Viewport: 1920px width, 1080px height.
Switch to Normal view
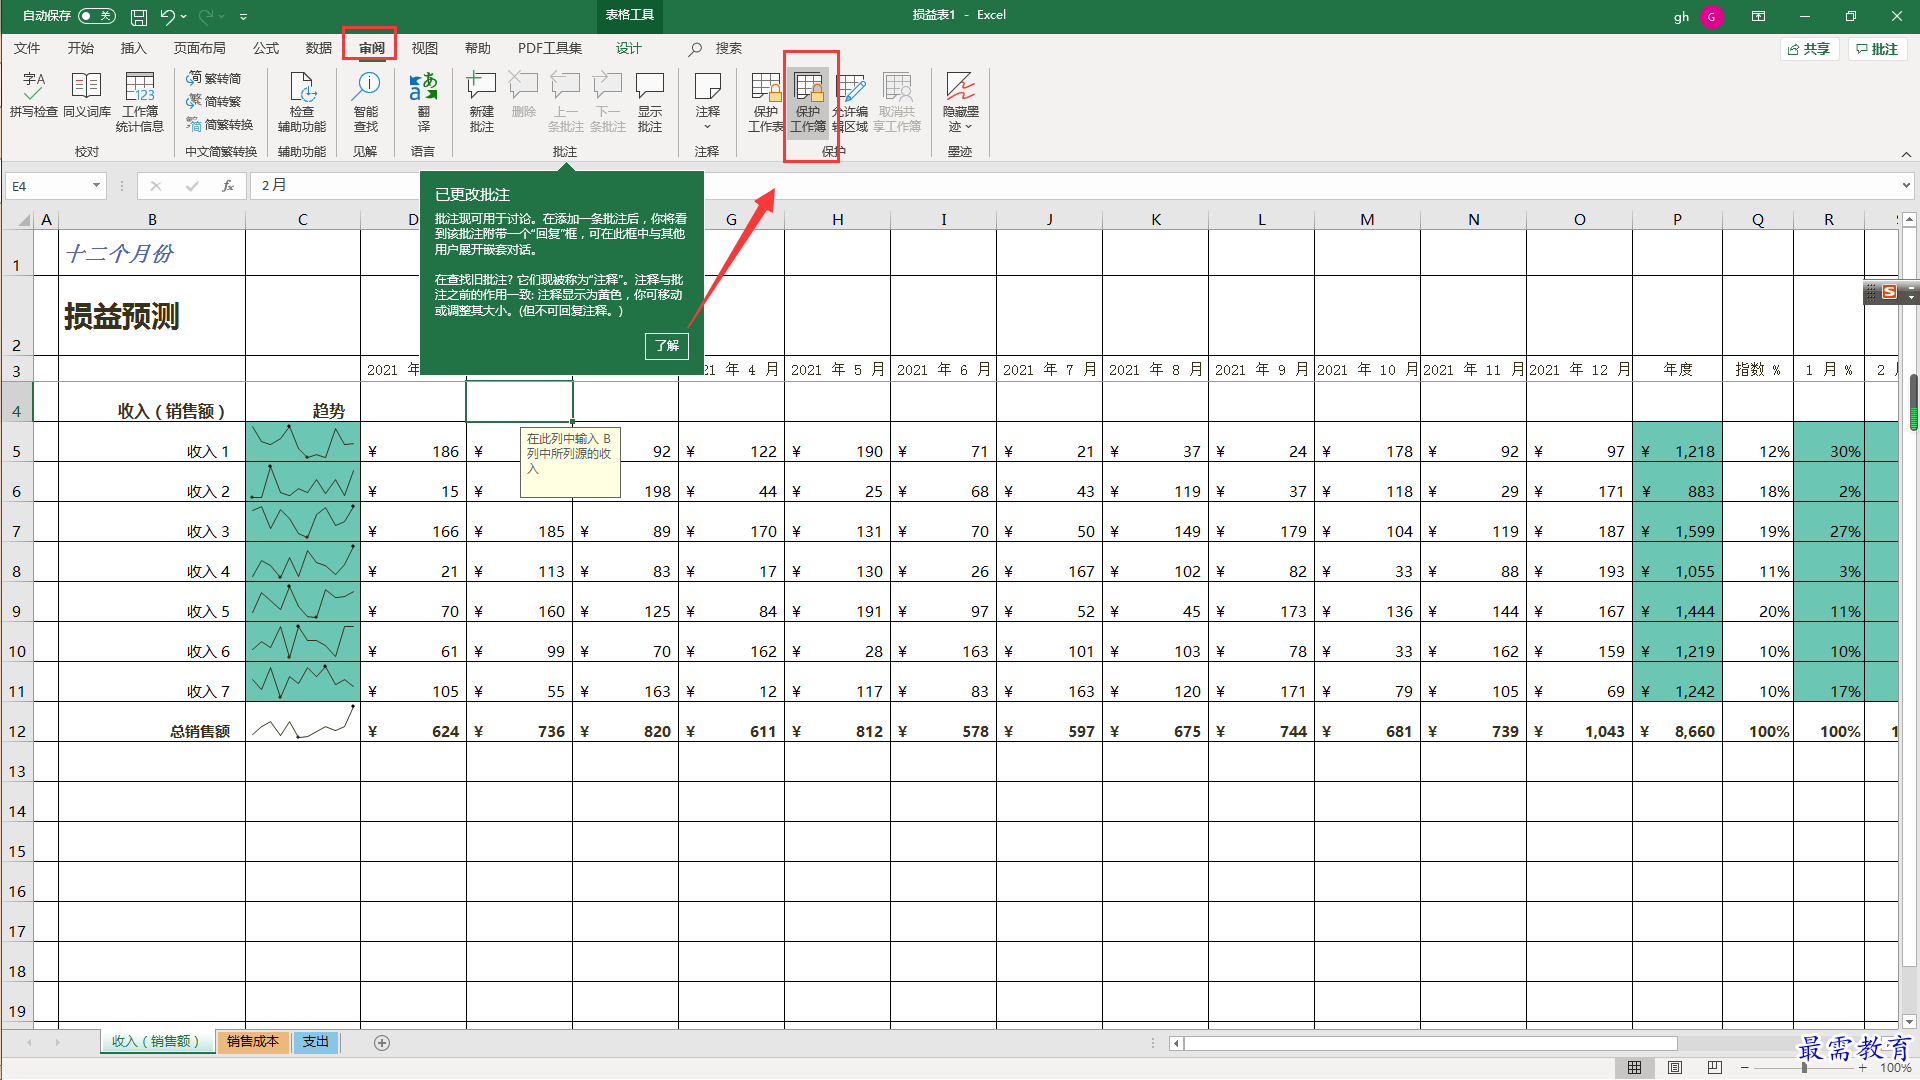coord(1635,1068)
